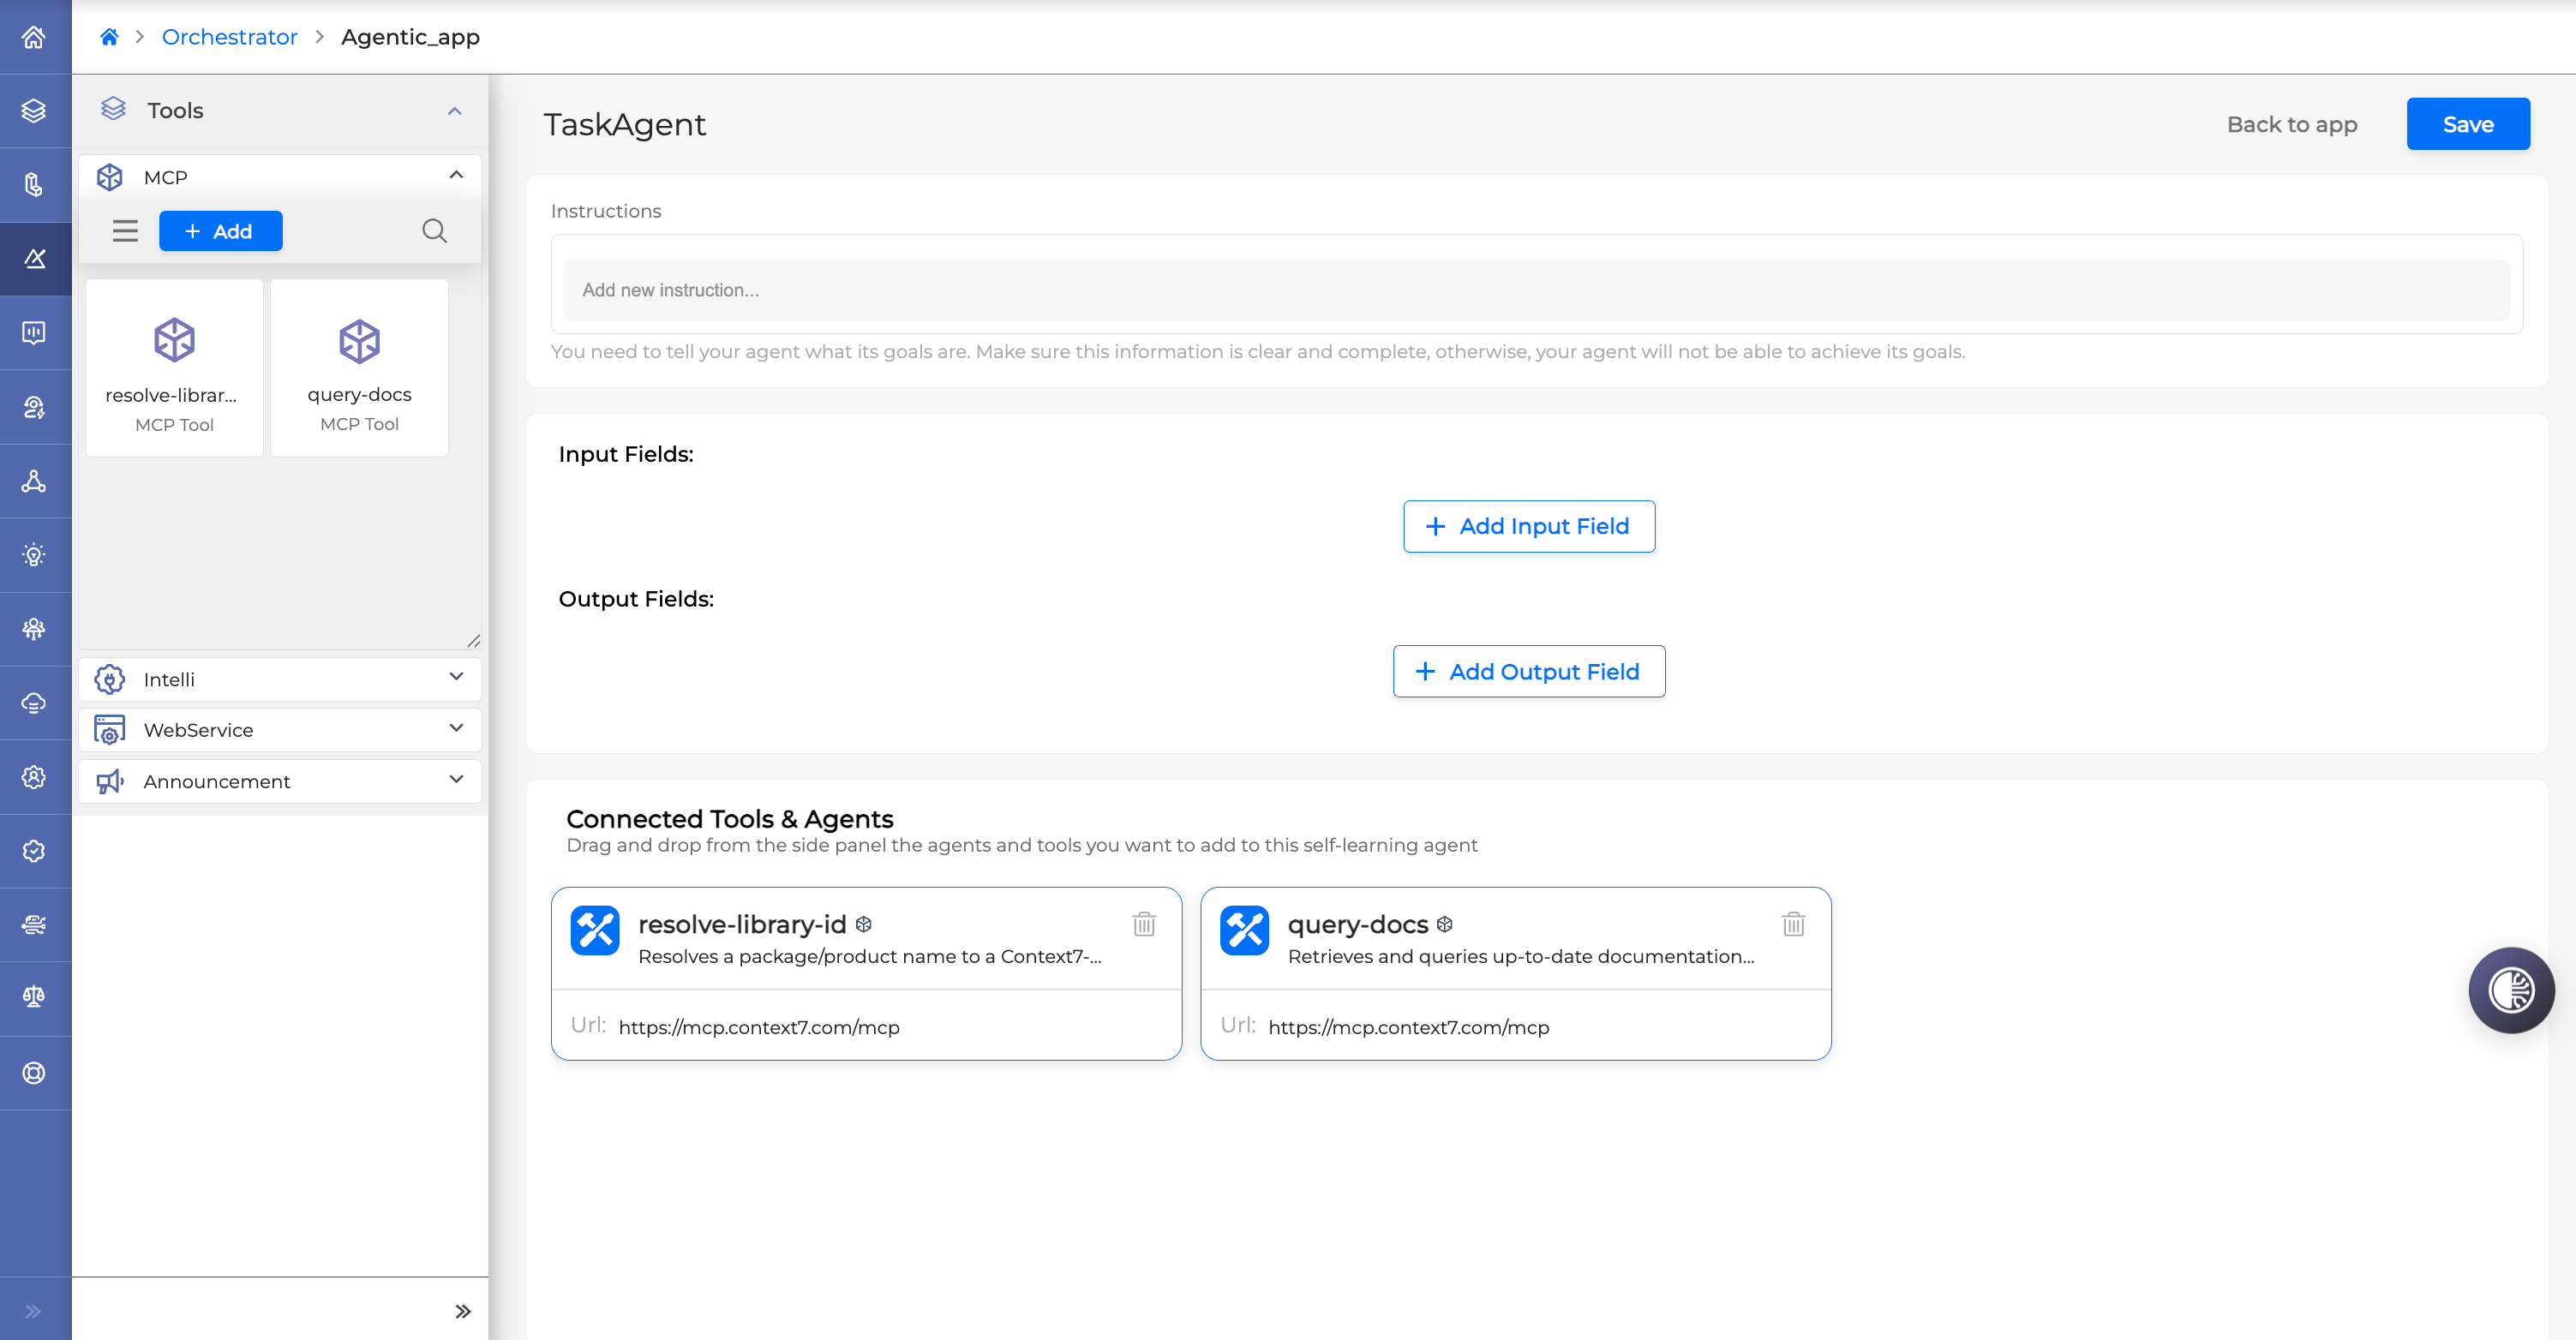The image size is (2576, 1340).
Task: Expand the Announcement section
Action: point(456,780)
